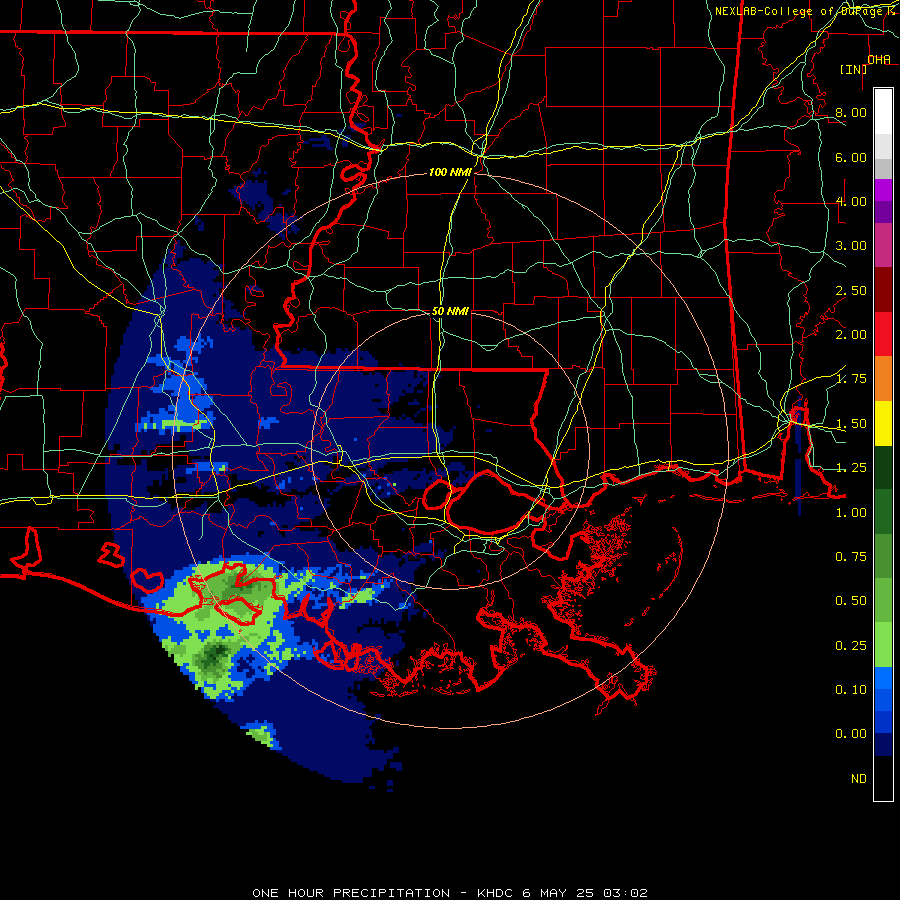Click the 6.00 legend value

(x=851, y=157)
